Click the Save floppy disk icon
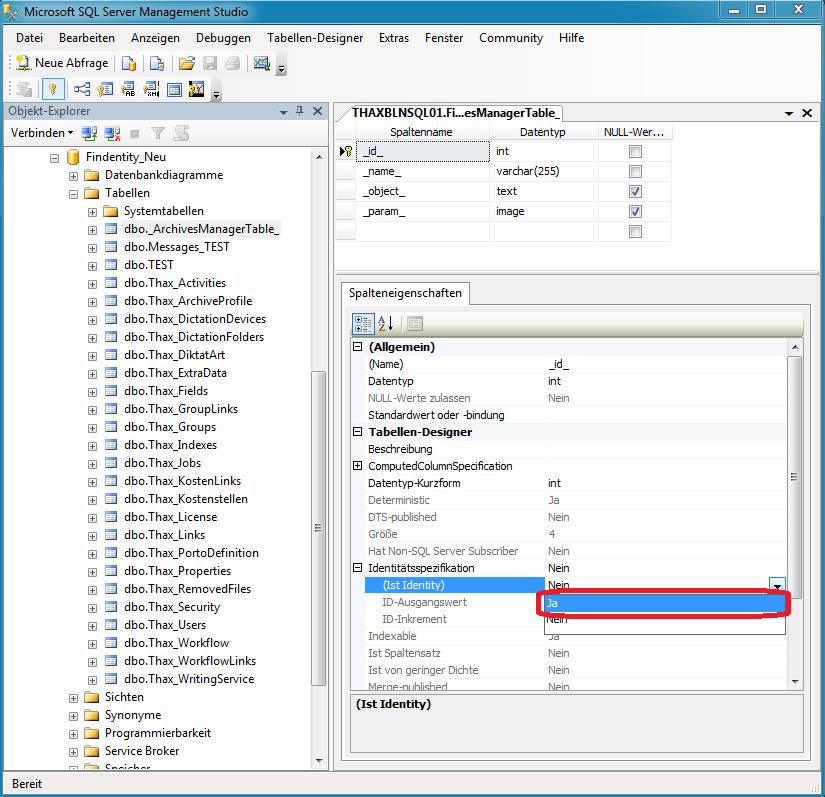This screenshot has width=825, height=797. 210,64
